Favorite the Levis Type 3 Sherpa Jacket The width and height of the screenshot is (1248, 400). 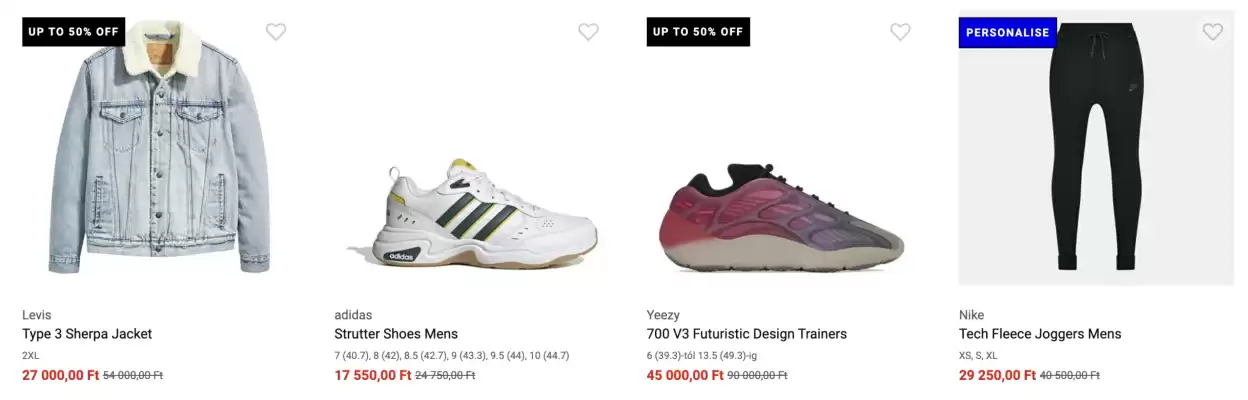point(276,32)
